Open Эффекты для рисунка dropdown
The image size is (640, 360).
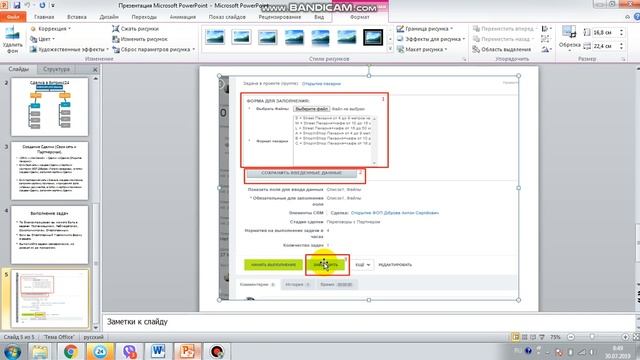tap(431, 39)
